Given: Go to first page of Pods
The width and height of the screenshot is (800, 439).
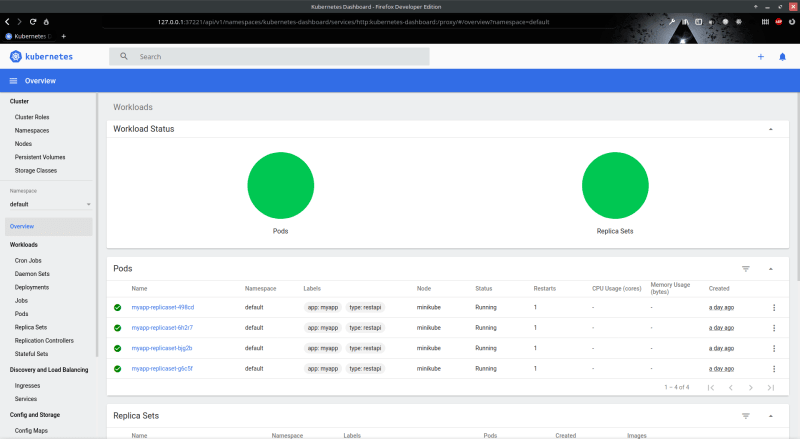Looking at the screenshot, I should click(x=711, y=387).
